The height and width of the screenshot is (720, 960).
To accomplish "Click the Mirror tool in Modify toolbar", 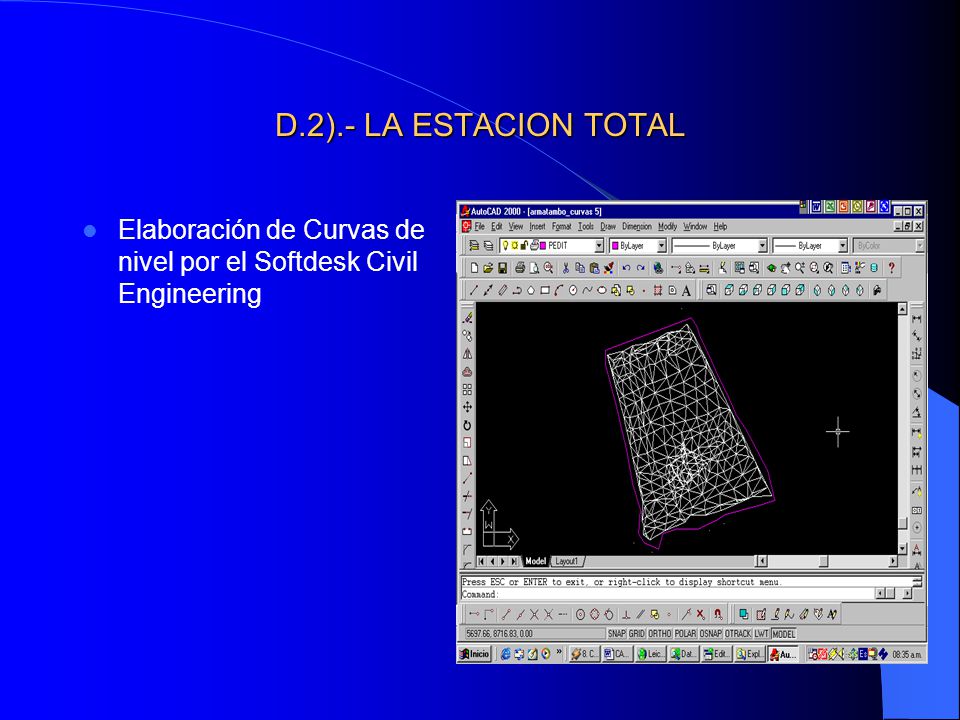I will (467, 354).
